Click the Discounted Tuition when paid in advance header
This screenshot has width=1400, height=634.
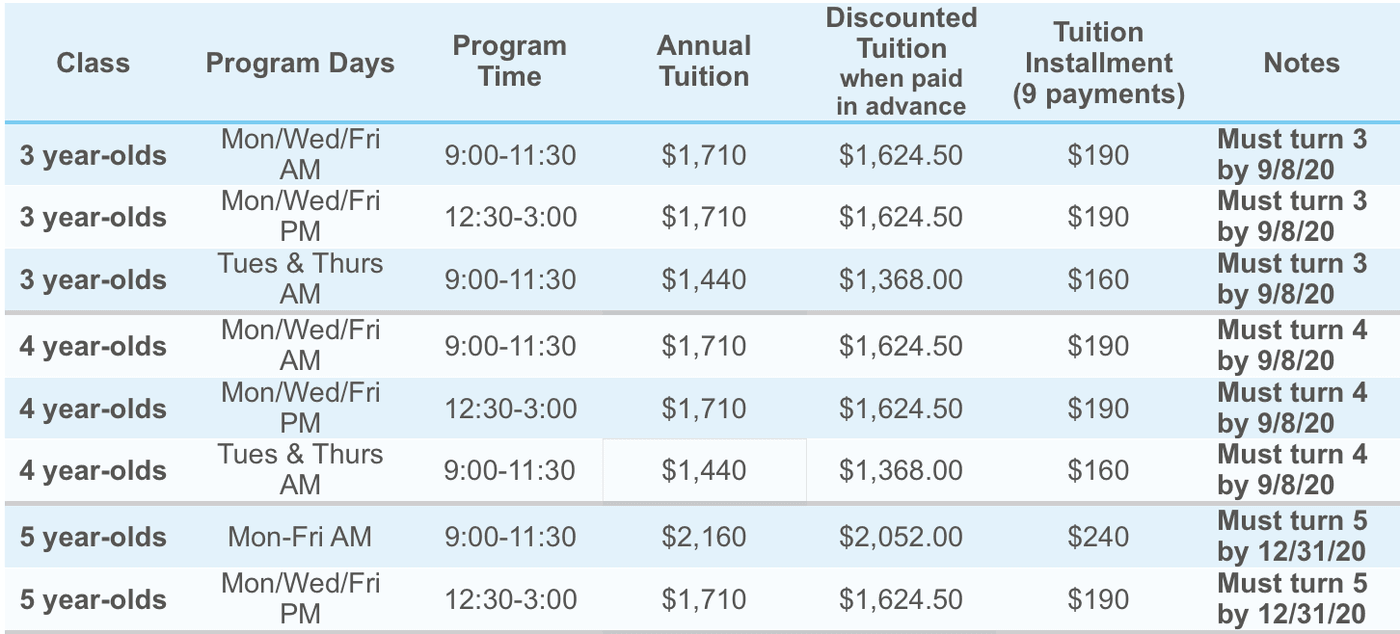pos(901,62)
